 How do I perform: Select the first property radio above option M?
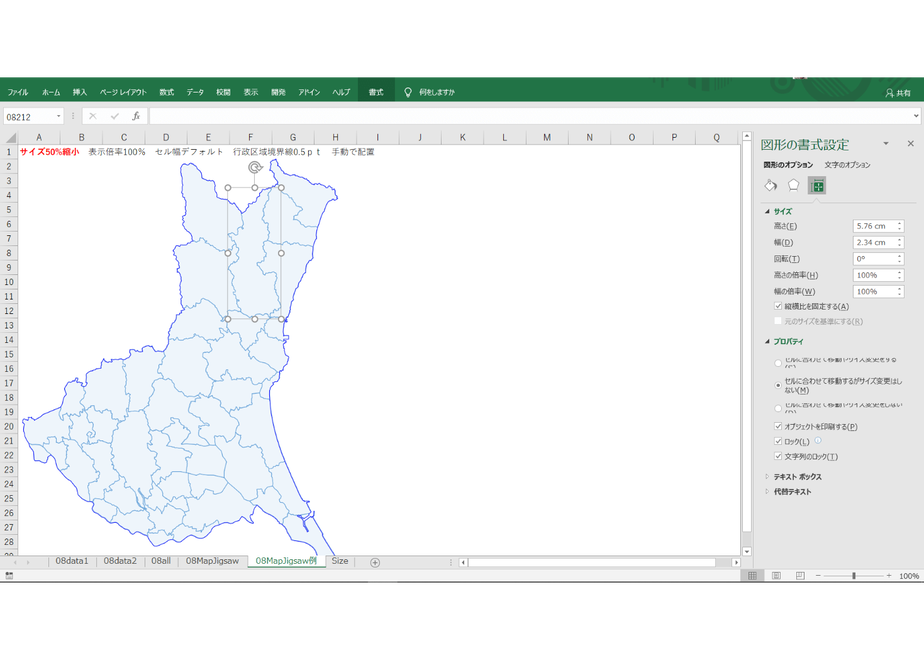[x=778, y=363]
